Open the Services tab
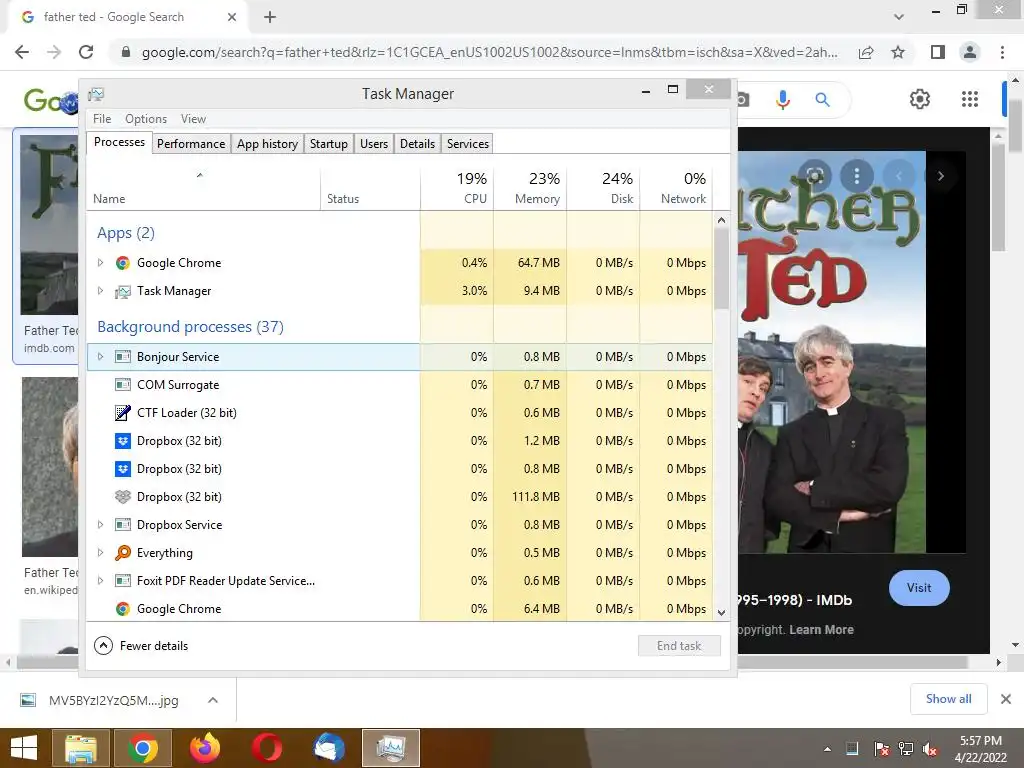Viewport: 1024px width, 768px height. 468,144
